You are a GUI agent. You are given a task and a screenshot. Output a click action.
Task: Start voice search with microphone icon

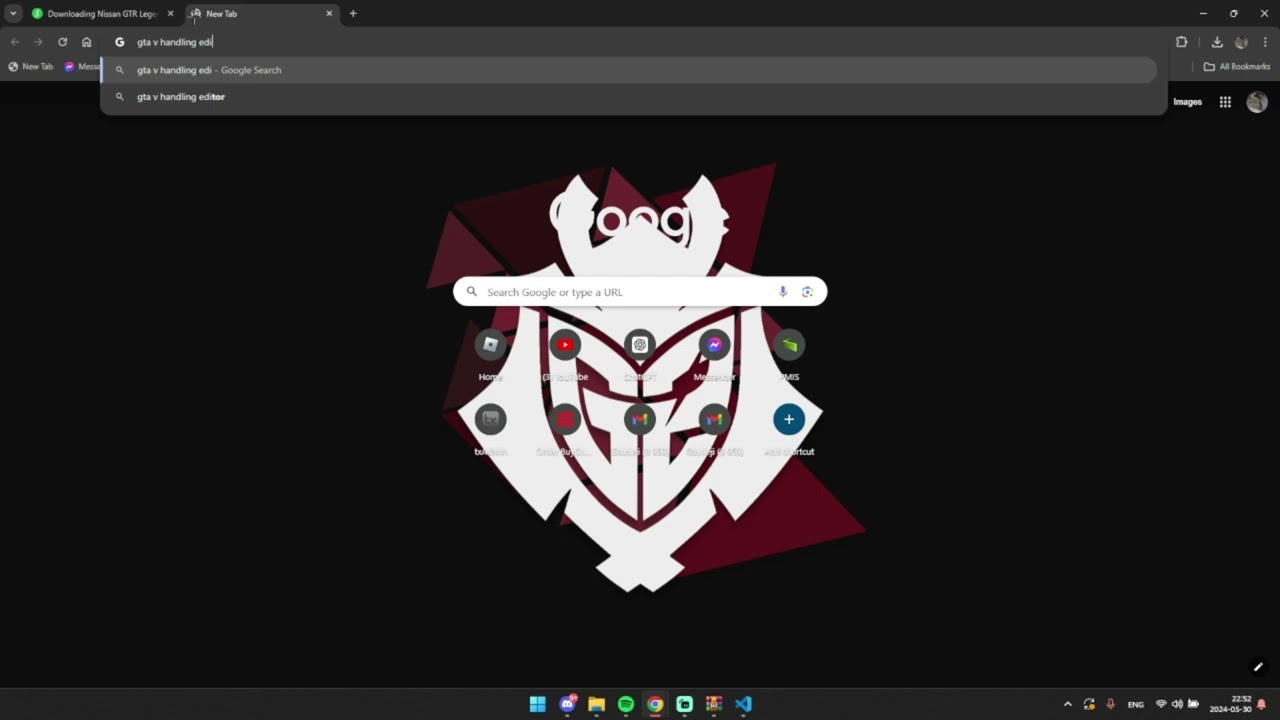coord(783,292)
